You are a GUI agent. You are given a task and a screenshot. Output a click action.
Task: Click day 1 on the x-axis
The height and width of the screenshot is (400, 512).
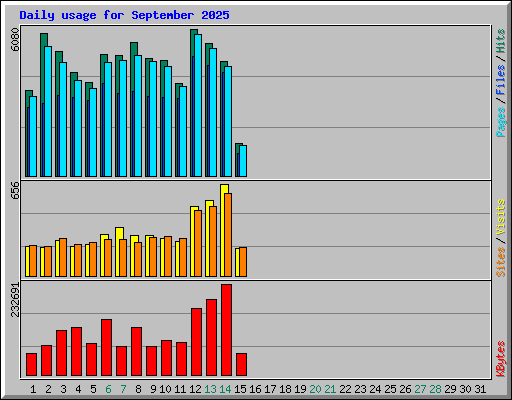33,389
